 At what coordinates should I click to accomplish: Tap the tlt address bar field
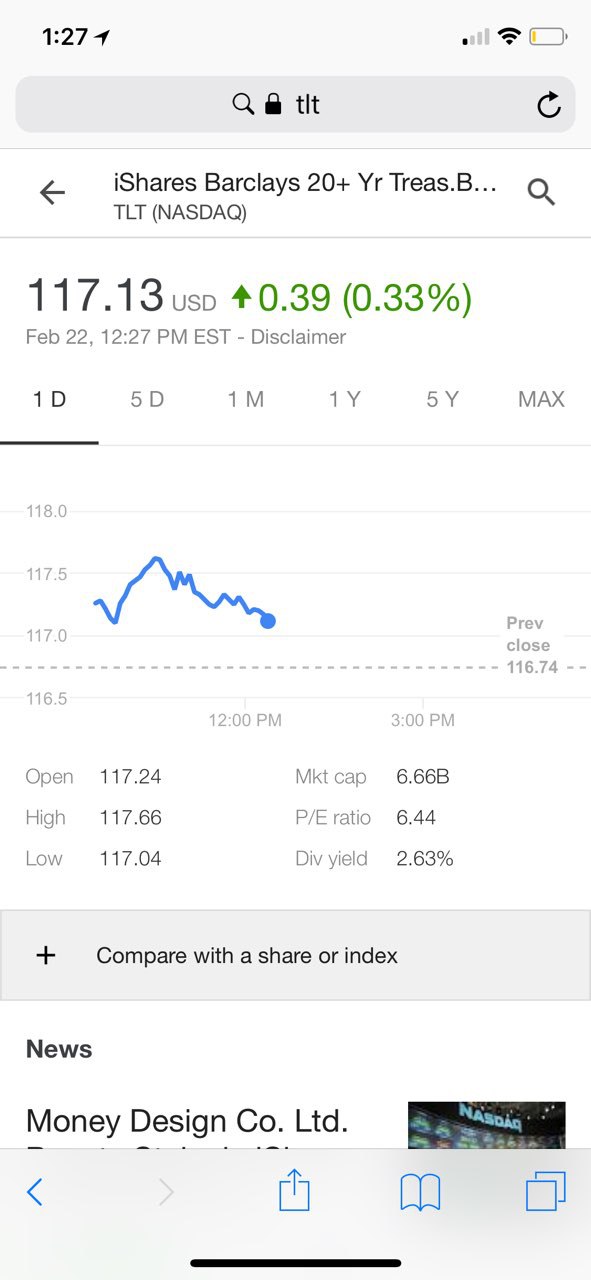pyautogui.click(x=295, y=105)
